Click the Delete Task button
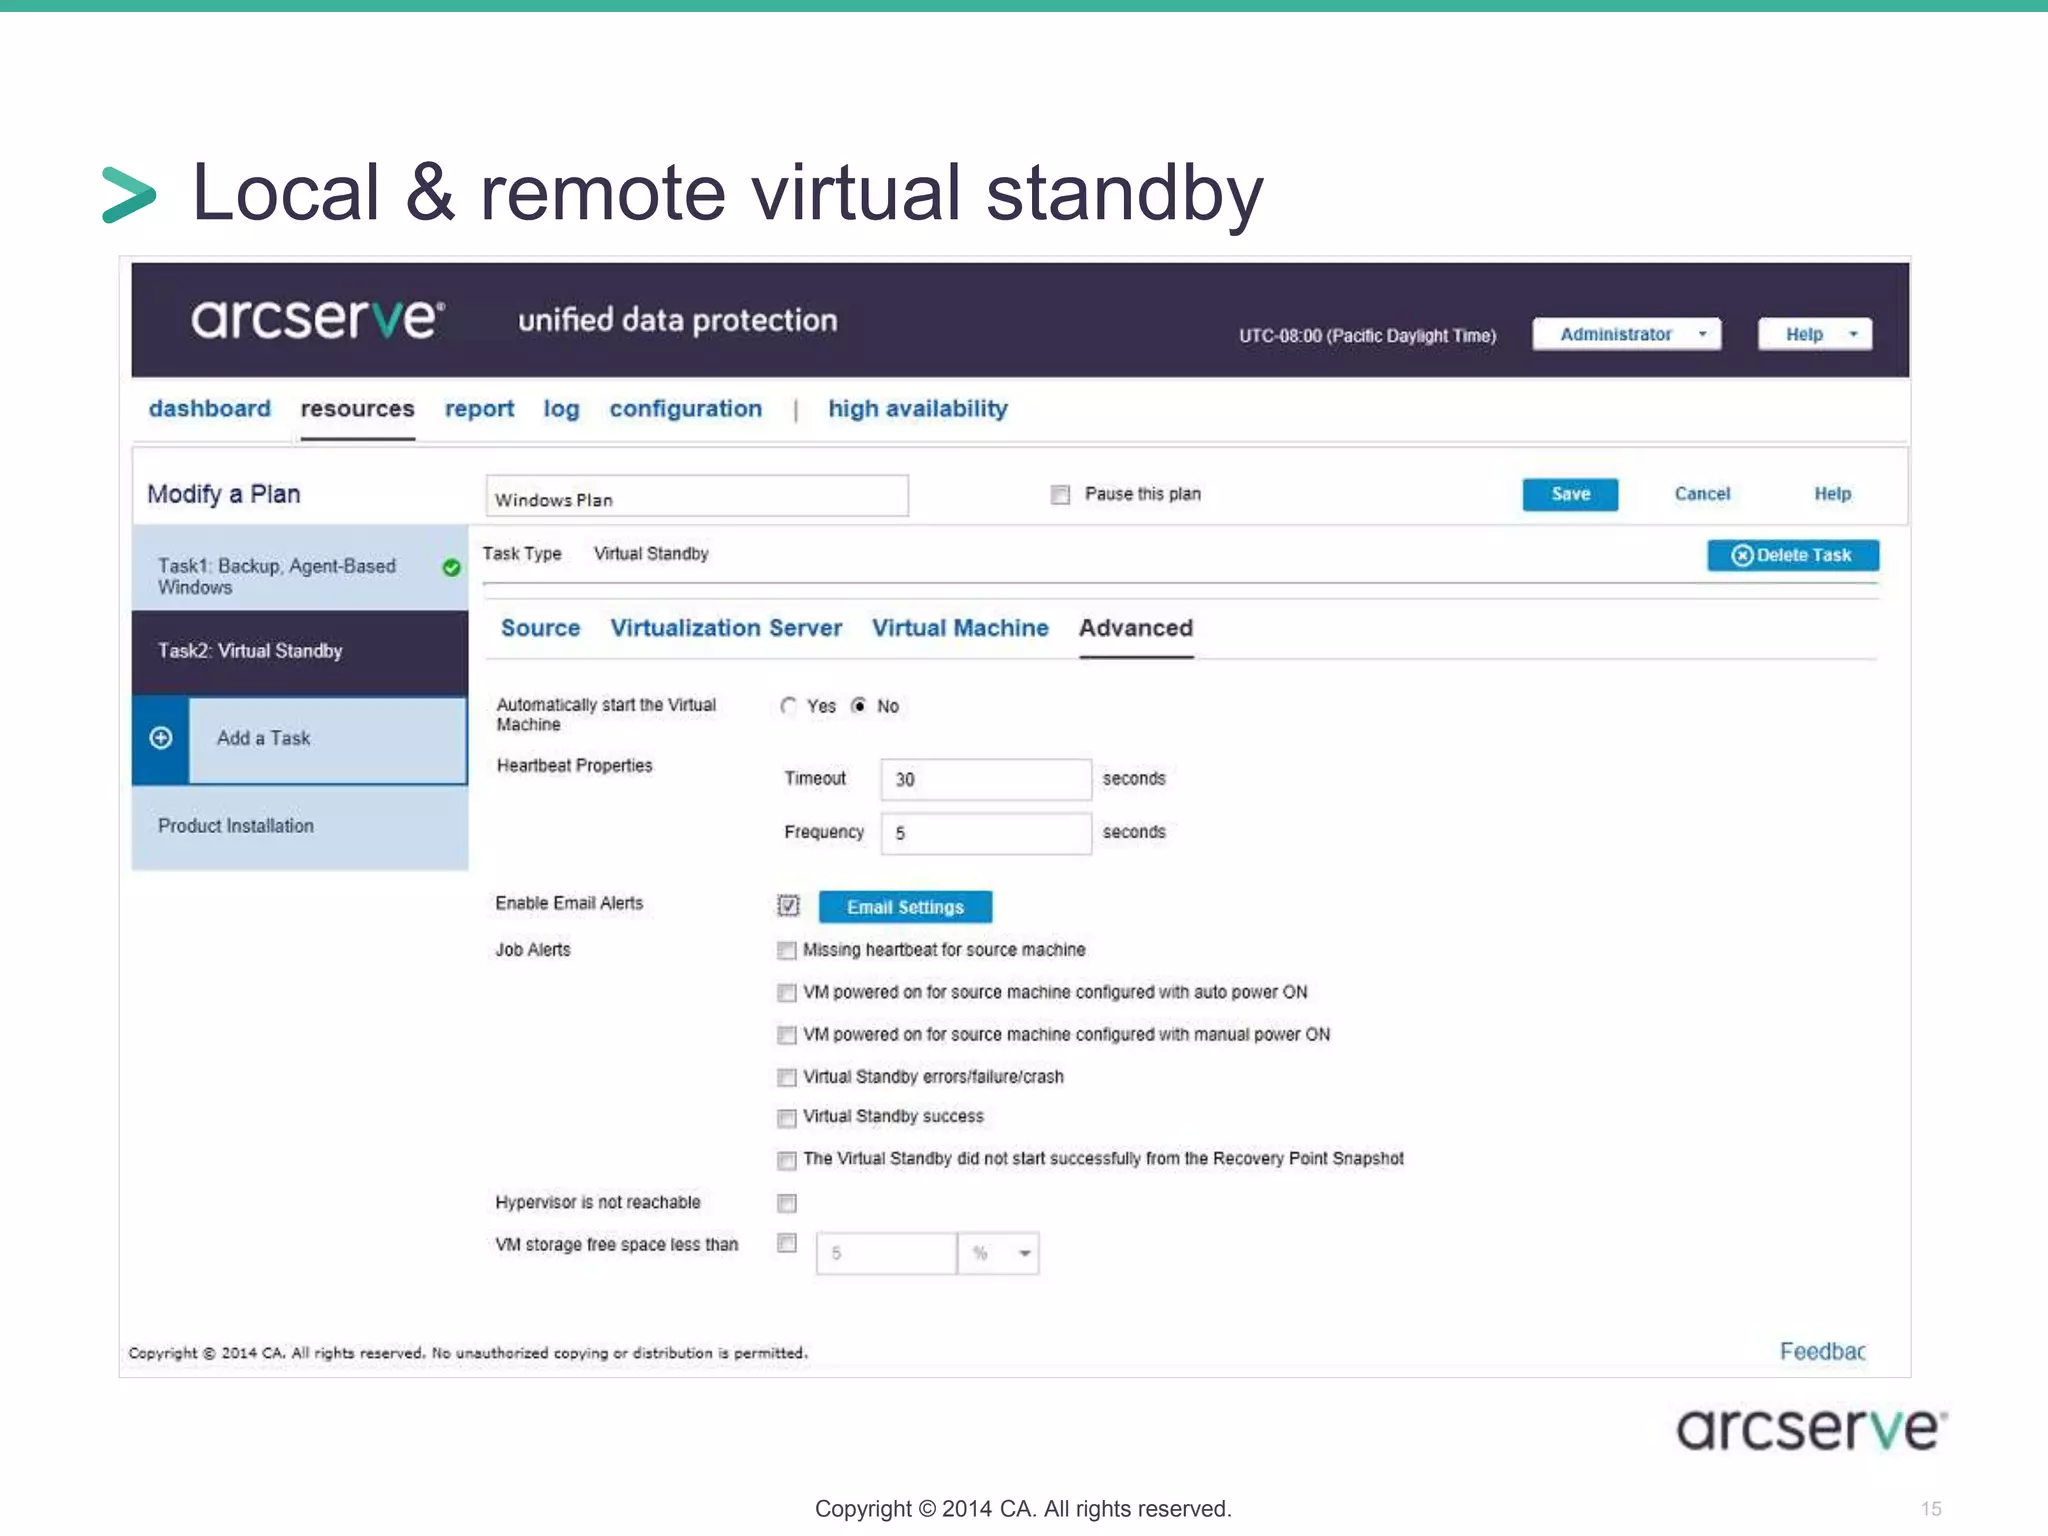The image size is (2048, 1536). pos(1793,555)
